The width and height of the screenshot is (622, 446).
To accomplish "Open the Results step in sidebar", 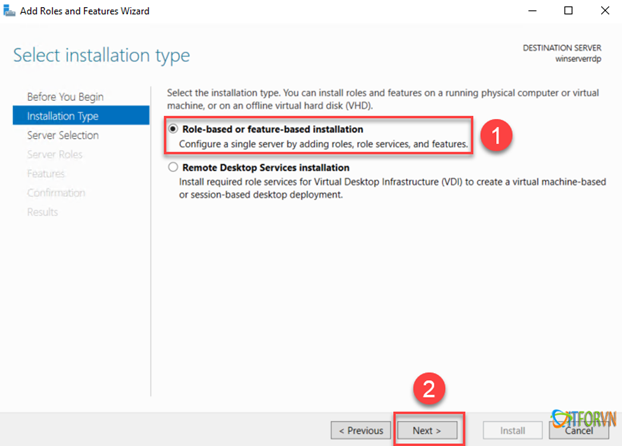I will (x=43, y=211).
